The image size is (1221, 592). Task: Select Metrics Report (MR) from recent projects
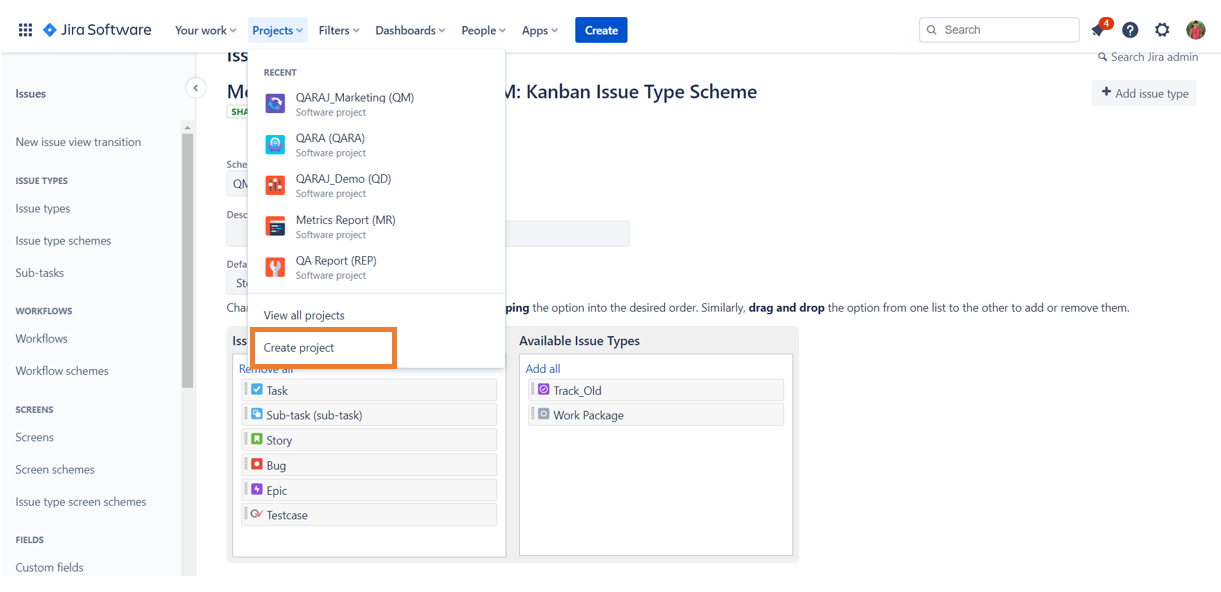[x=376, y=227]
